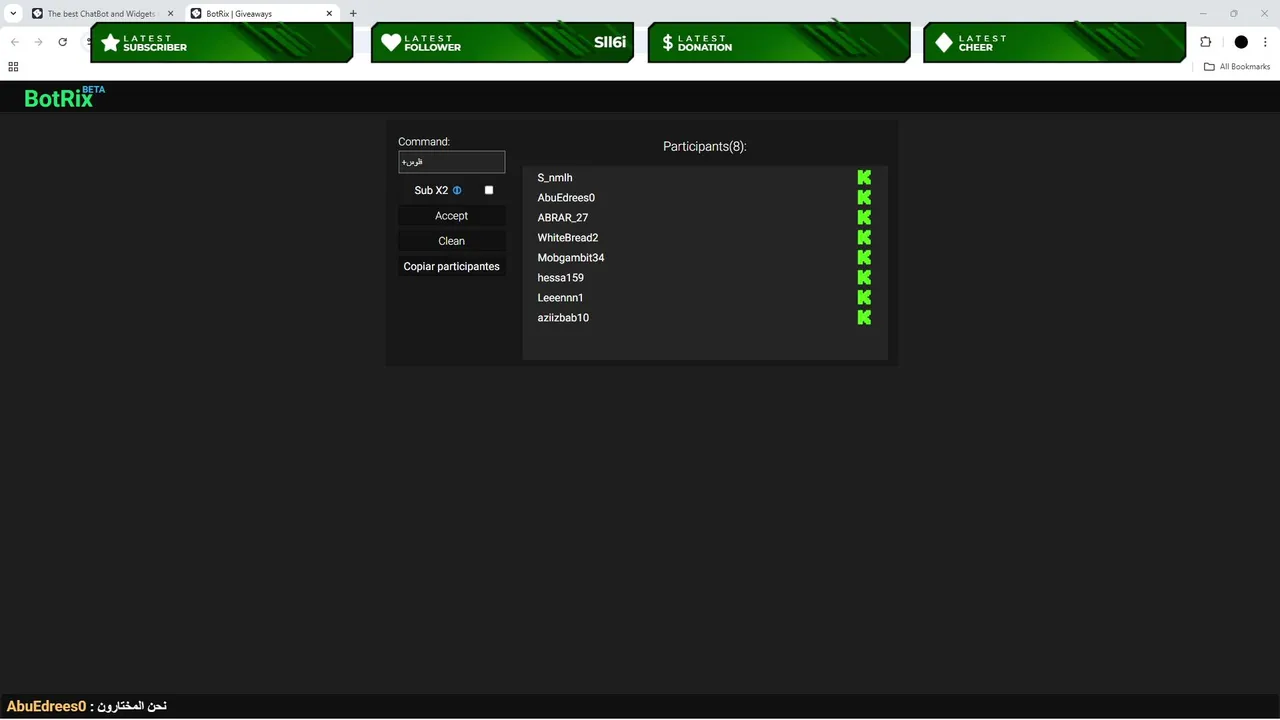Image resolution: width=1280 pixels, height=720 pixels.
Task: Select participant hessa159
Action: 561,277
